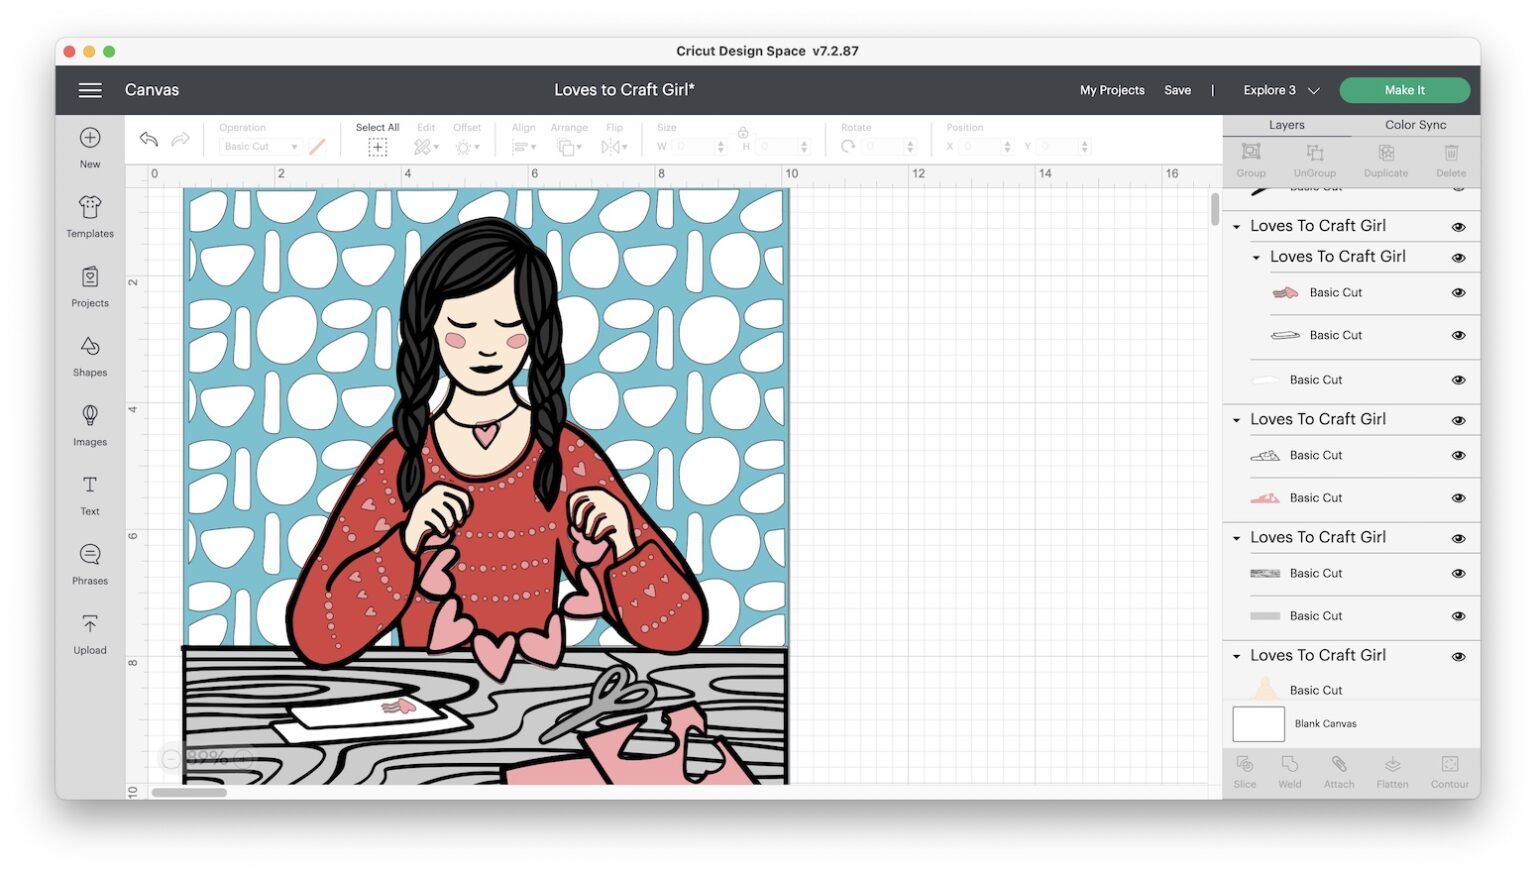Open the hamburger menu
Image resolution: width=1536 pixels, height=873 pixels.
coord(90,90)
